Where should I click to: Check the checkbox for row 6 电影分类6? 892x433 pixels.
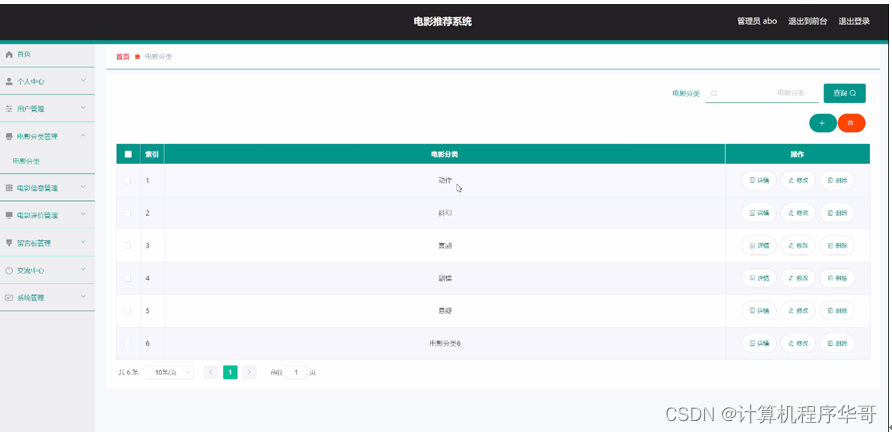click(127, 344)
